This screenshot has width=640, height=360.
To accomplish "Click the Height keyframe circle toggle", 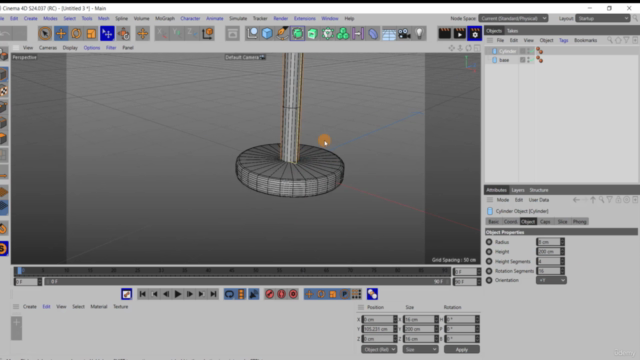I will tap(489, 252).
